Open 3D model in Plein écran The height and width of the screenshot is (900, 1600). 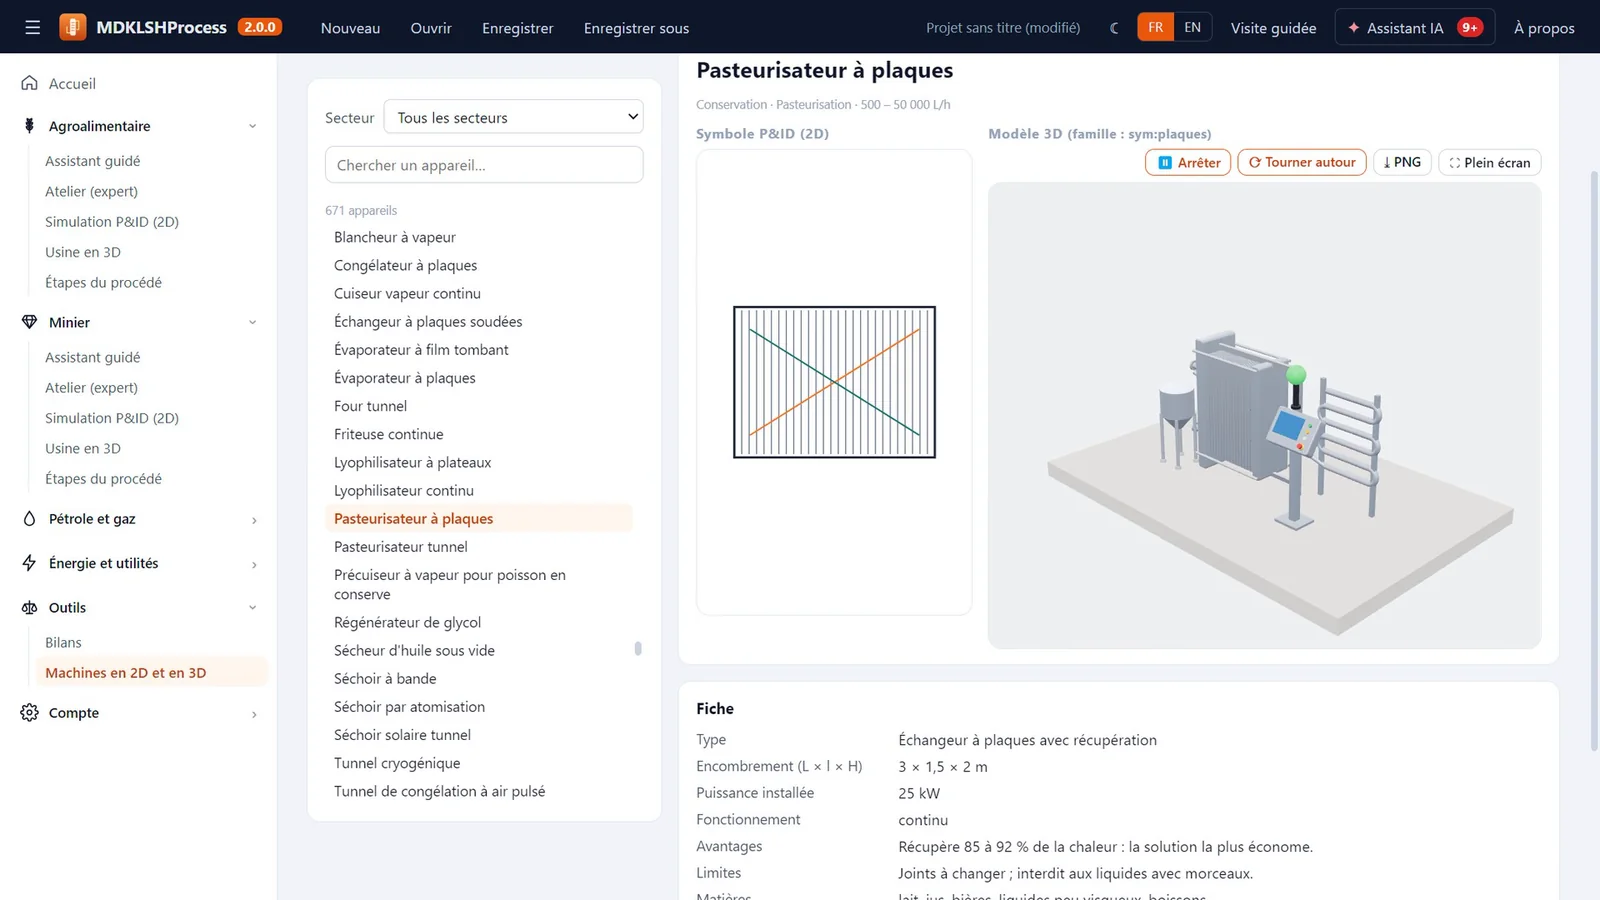pyautogui.click(x=1490, y=162)
